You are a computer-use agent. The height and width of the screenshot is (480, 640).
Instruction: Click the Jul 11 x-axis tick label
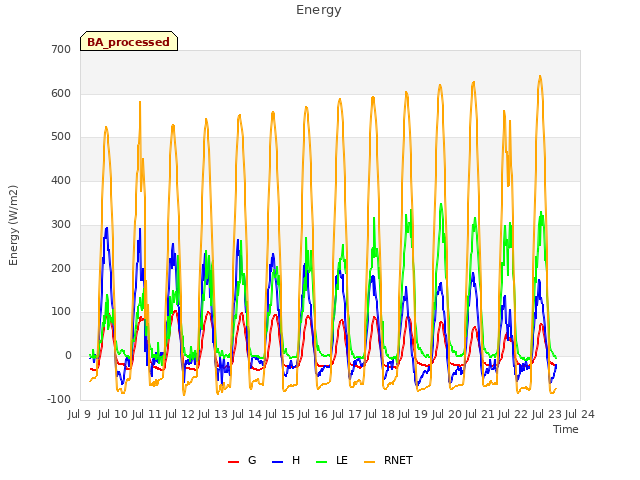point(146,414)
